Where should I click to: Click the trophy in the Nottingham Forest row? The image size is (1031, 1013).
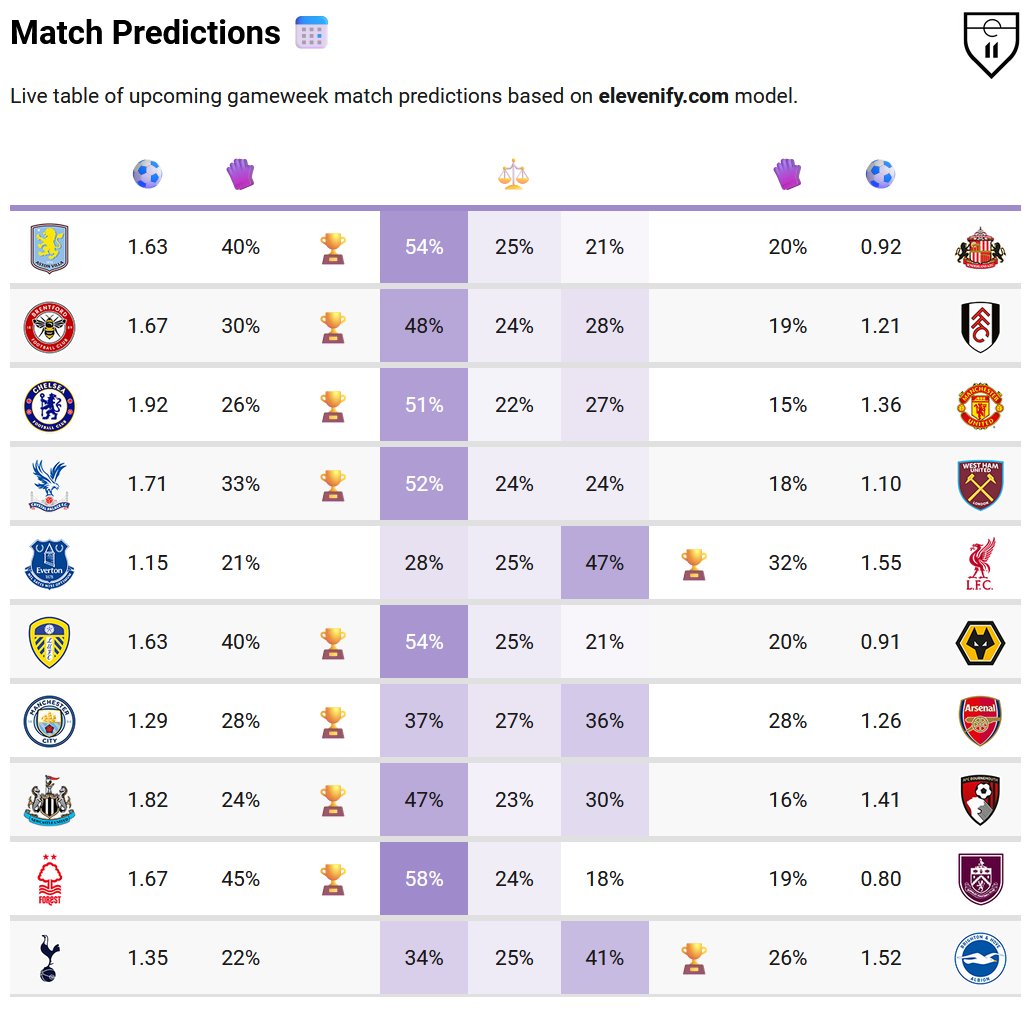[x=333, y=880]
